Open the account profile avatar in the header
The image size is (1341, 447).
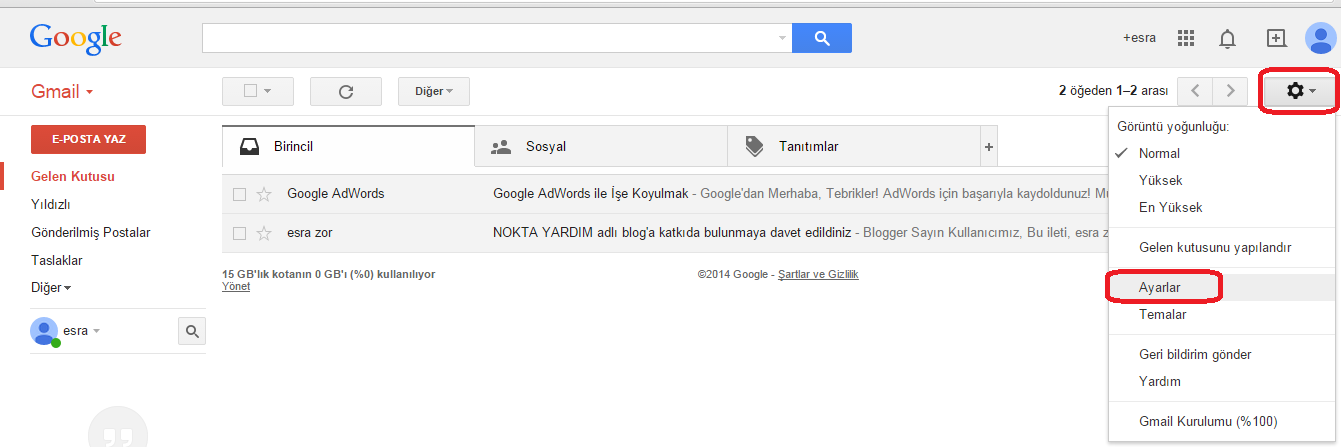[x=1321, y=38]
